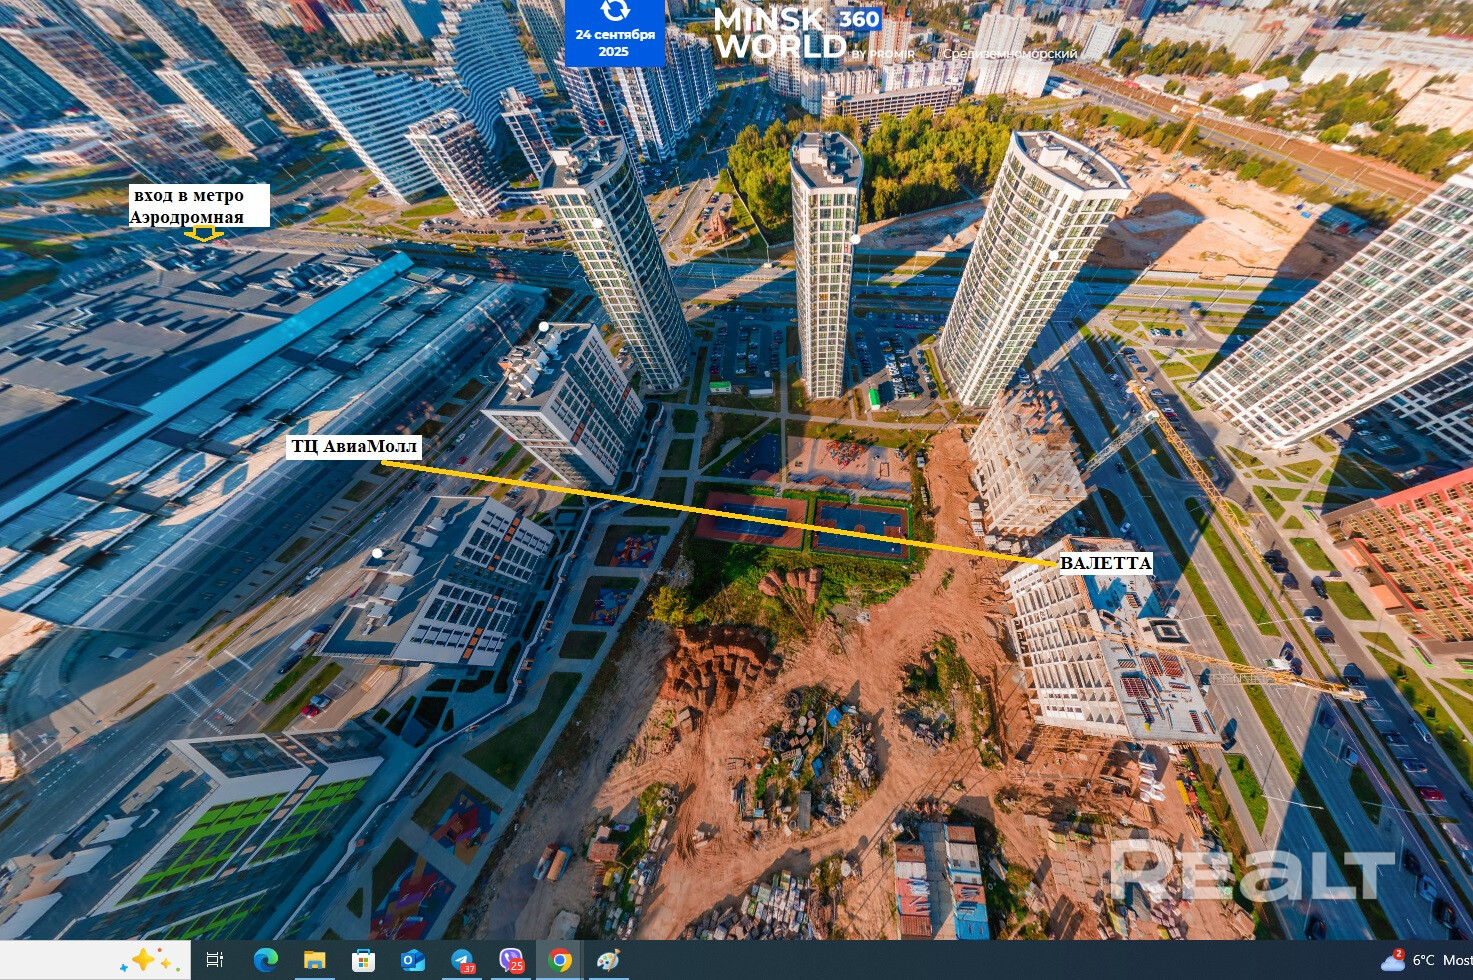The width and height of the screenshot is (1473, 980).
Task: Launch Microsoft Store from the taskbar
Action: 363,960
